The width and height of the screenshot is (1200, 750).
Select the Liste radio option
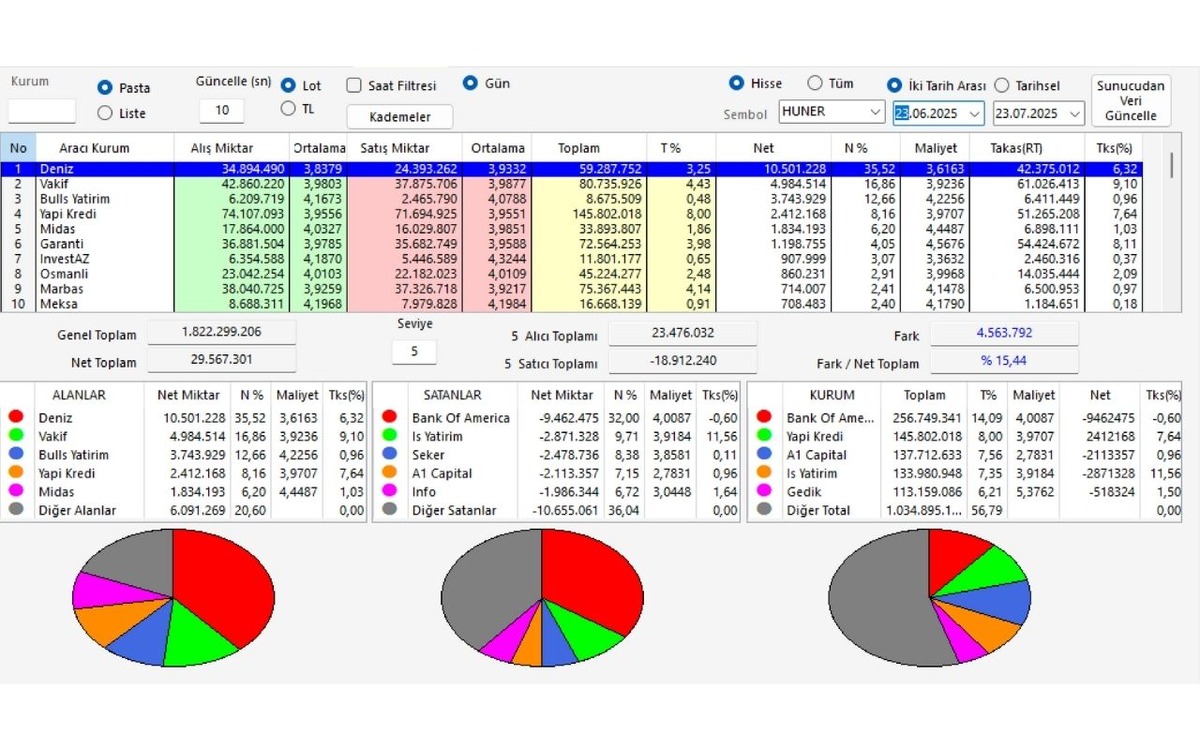click(105, 113)
